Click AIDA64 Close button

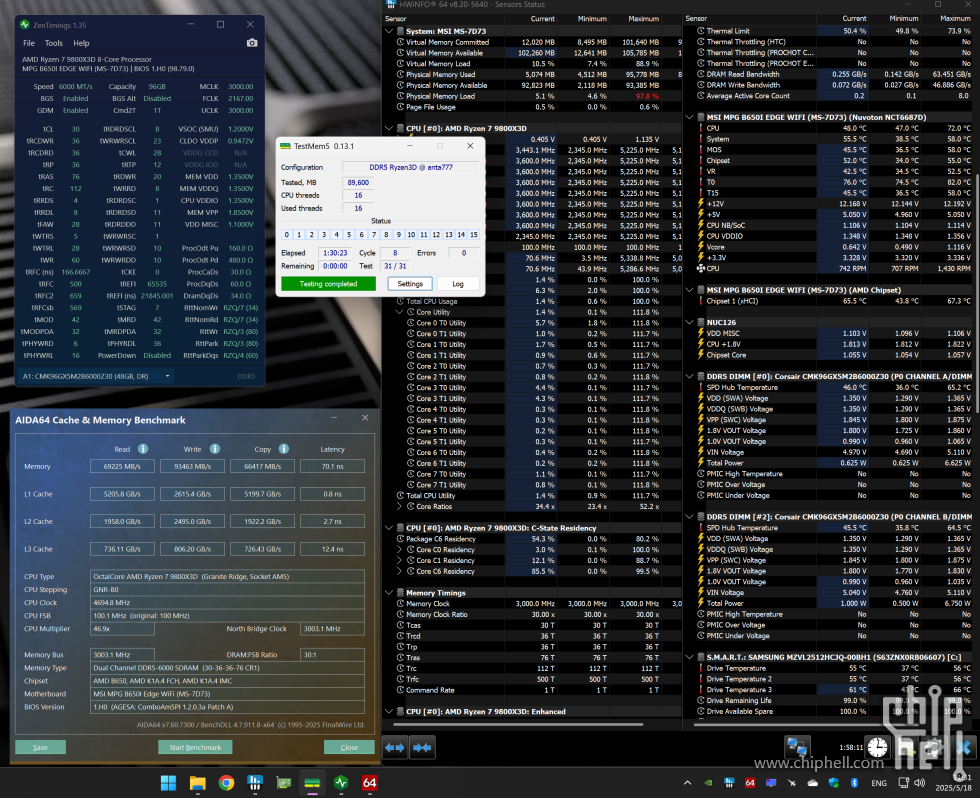pyautogui.click(x=349, y=747)
